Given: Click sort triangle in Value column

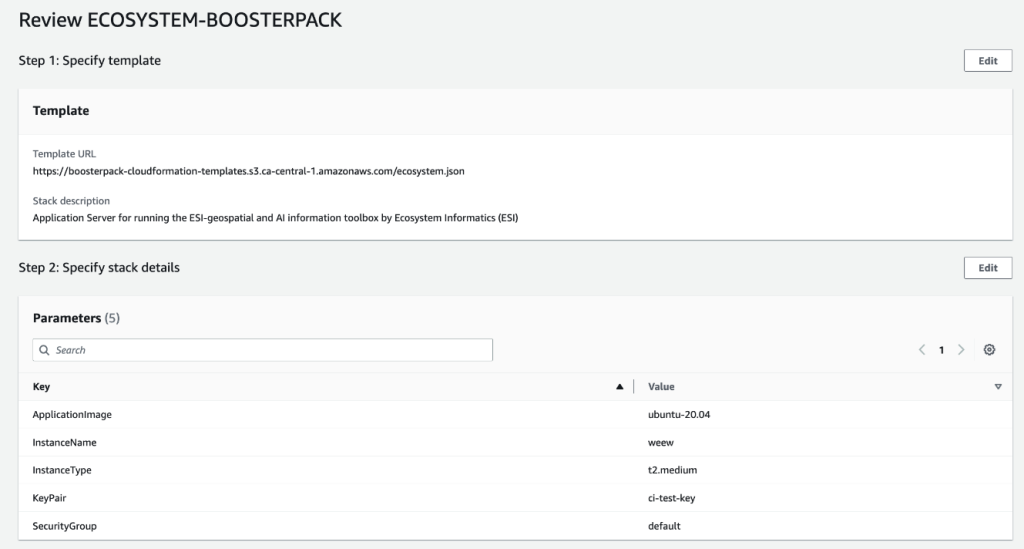Looking at the screenshot, I should pyautogui.click(x=998, y=386).
